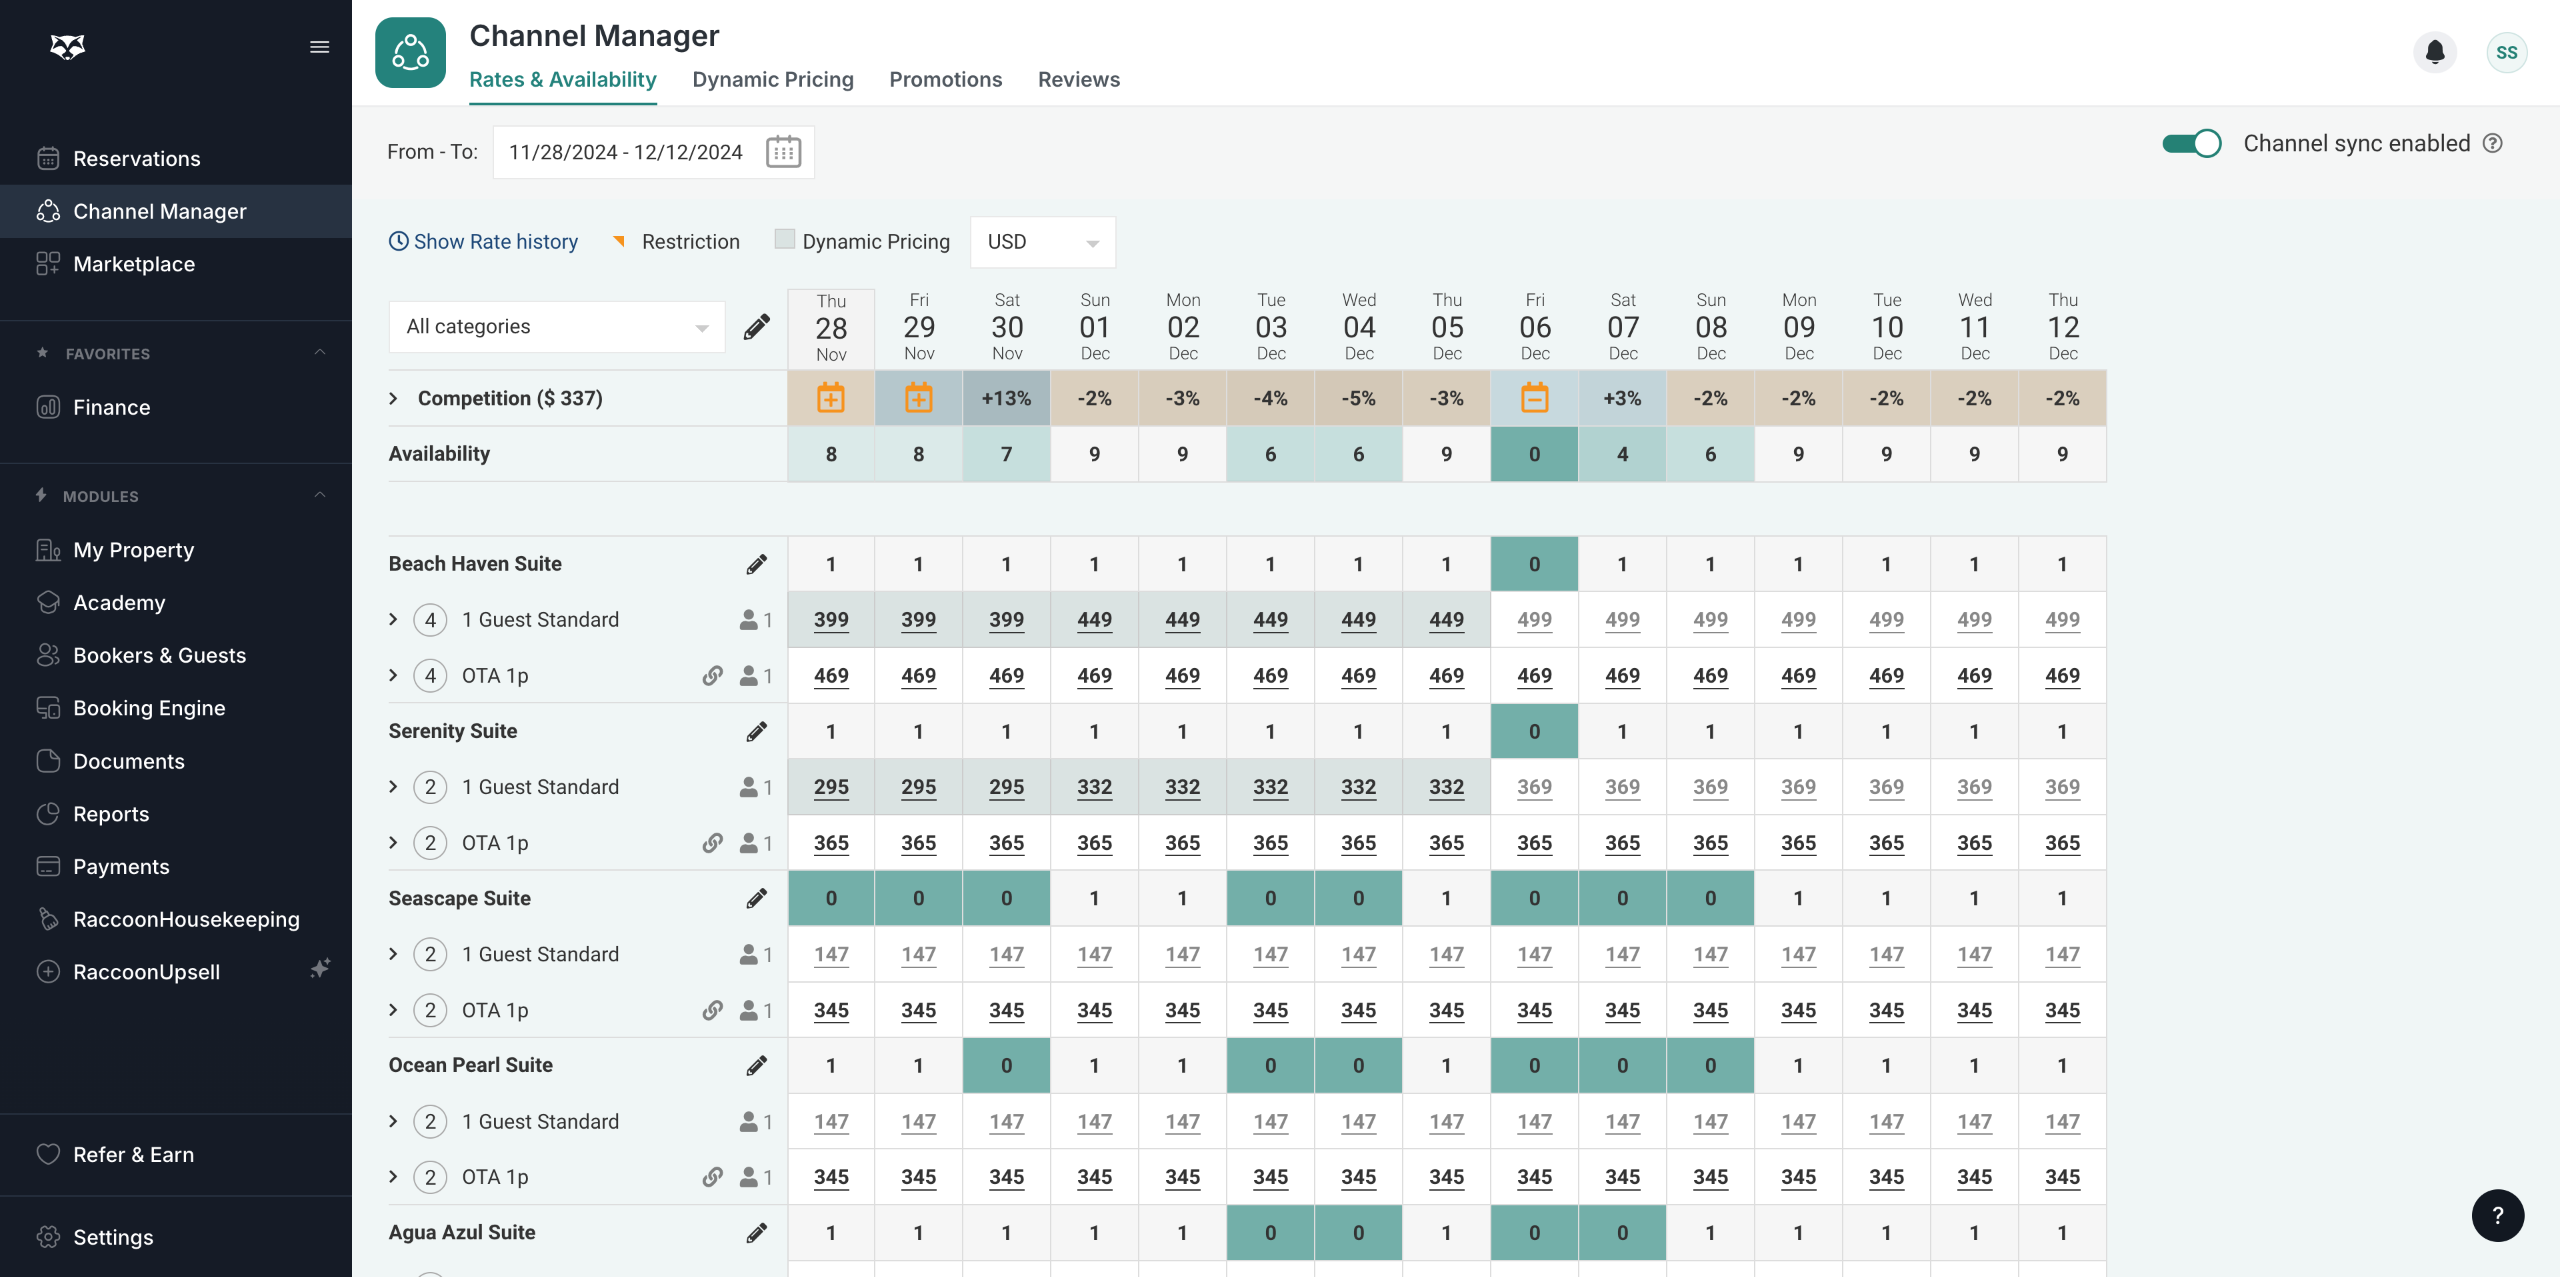Open the All categories dropdown

coord(556,327)
